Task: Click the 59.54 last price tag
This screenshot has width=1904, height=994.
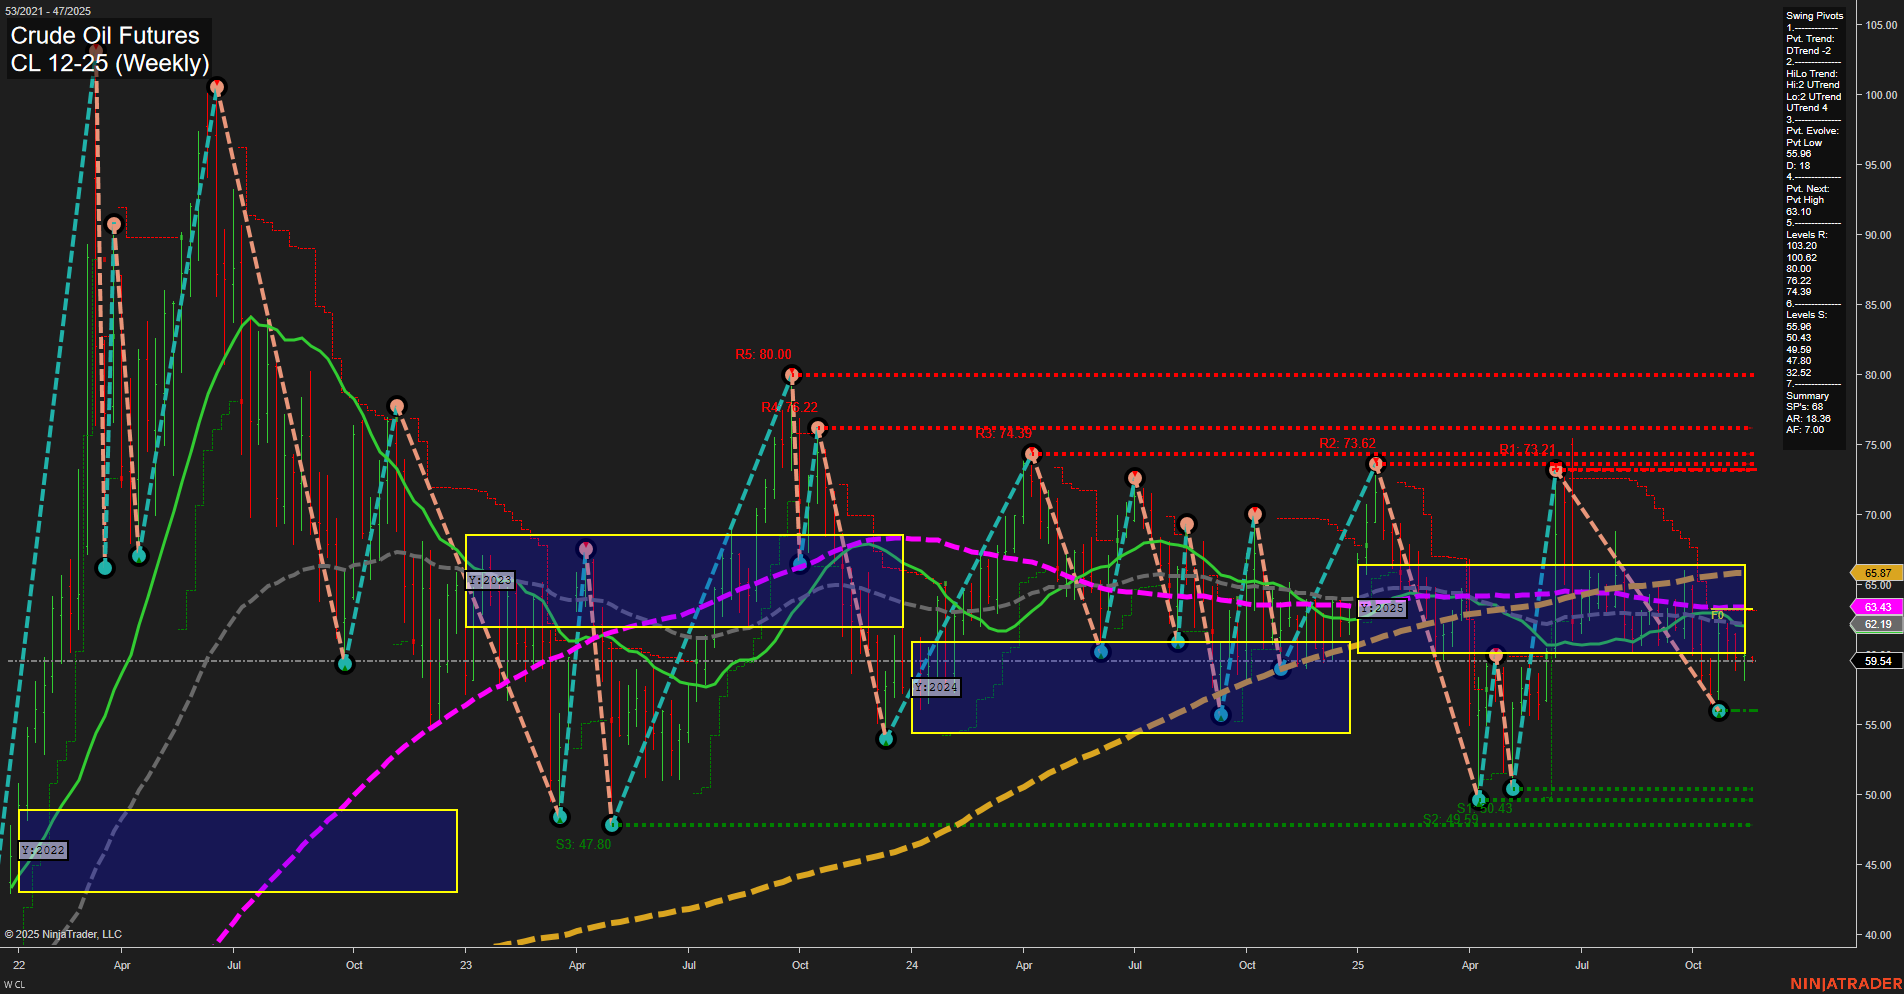Action: (1877, 661)
